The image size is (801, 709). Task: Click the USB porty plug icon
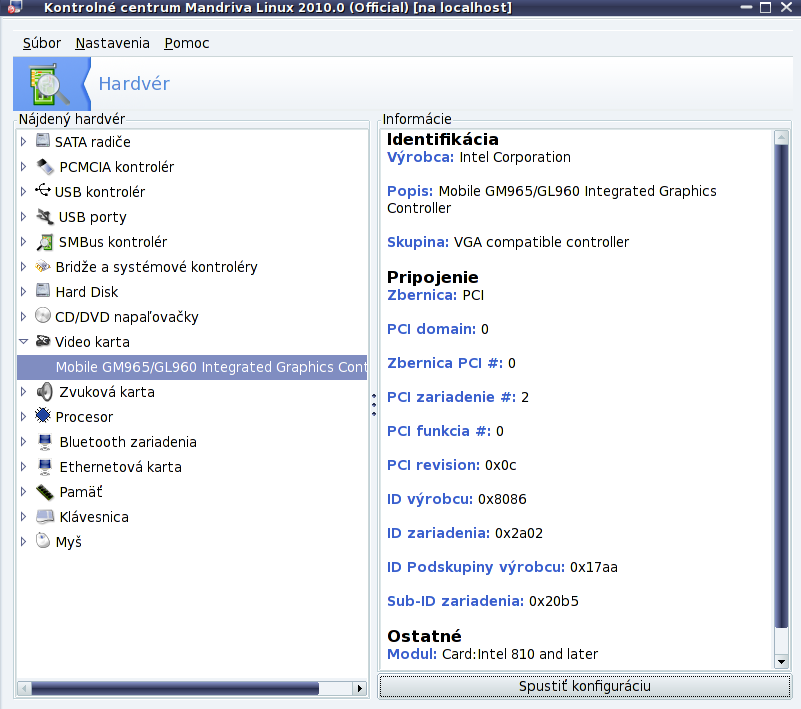45,217
